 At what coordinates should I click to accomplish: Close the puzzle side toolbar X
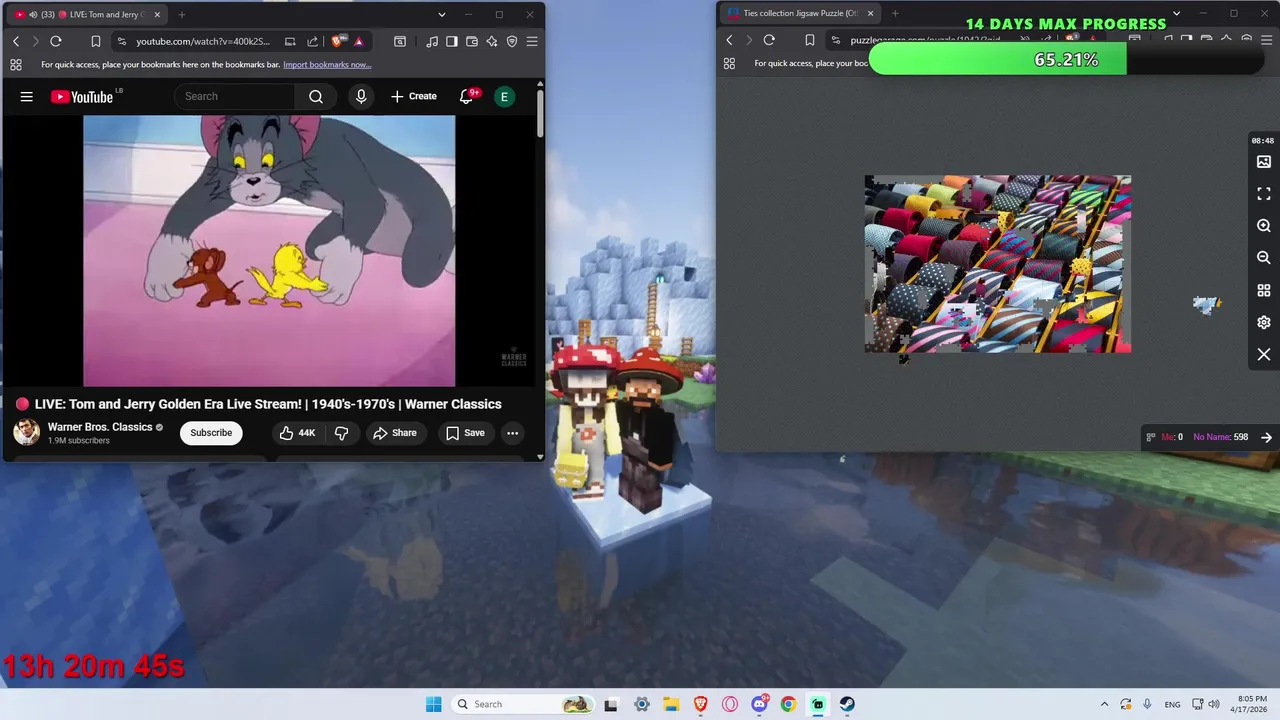pyautogui.click(x=1264, y=355)
